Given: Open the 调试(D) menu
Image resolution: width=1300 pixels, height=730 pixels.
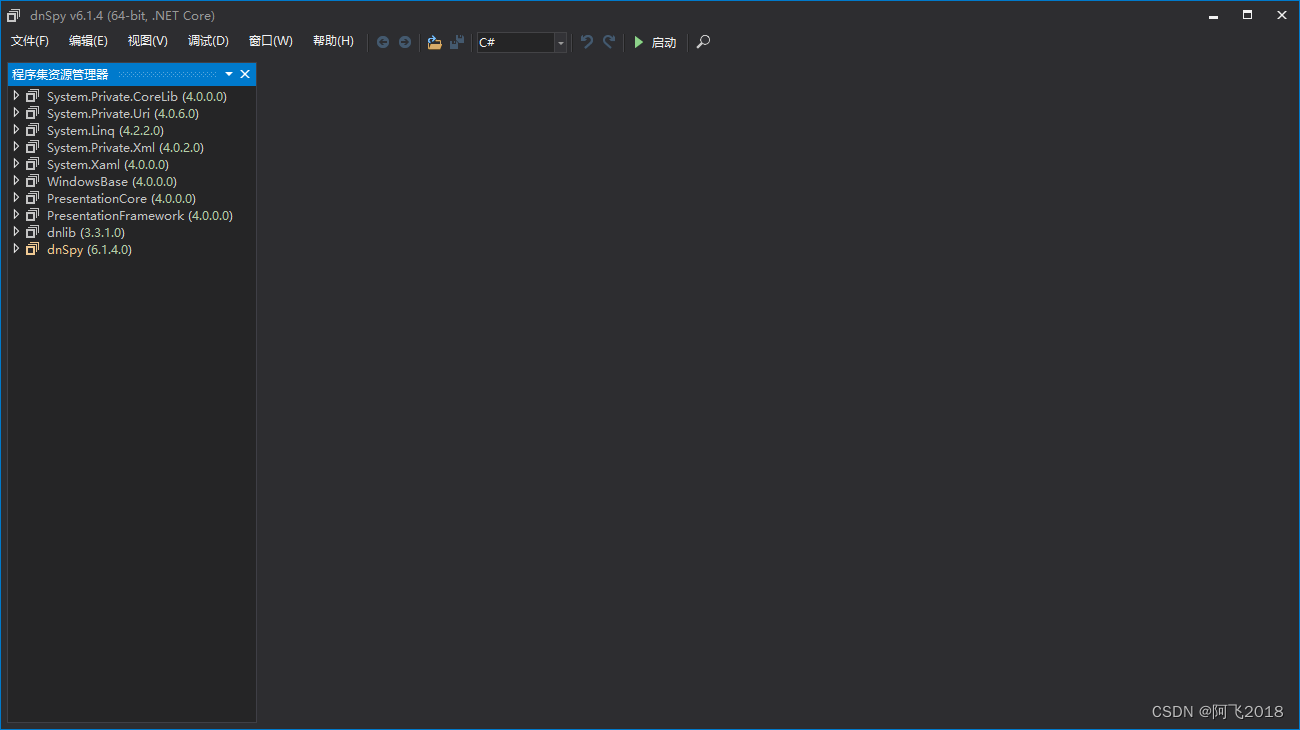Looking at the screenshot, I should pos(208,41).
